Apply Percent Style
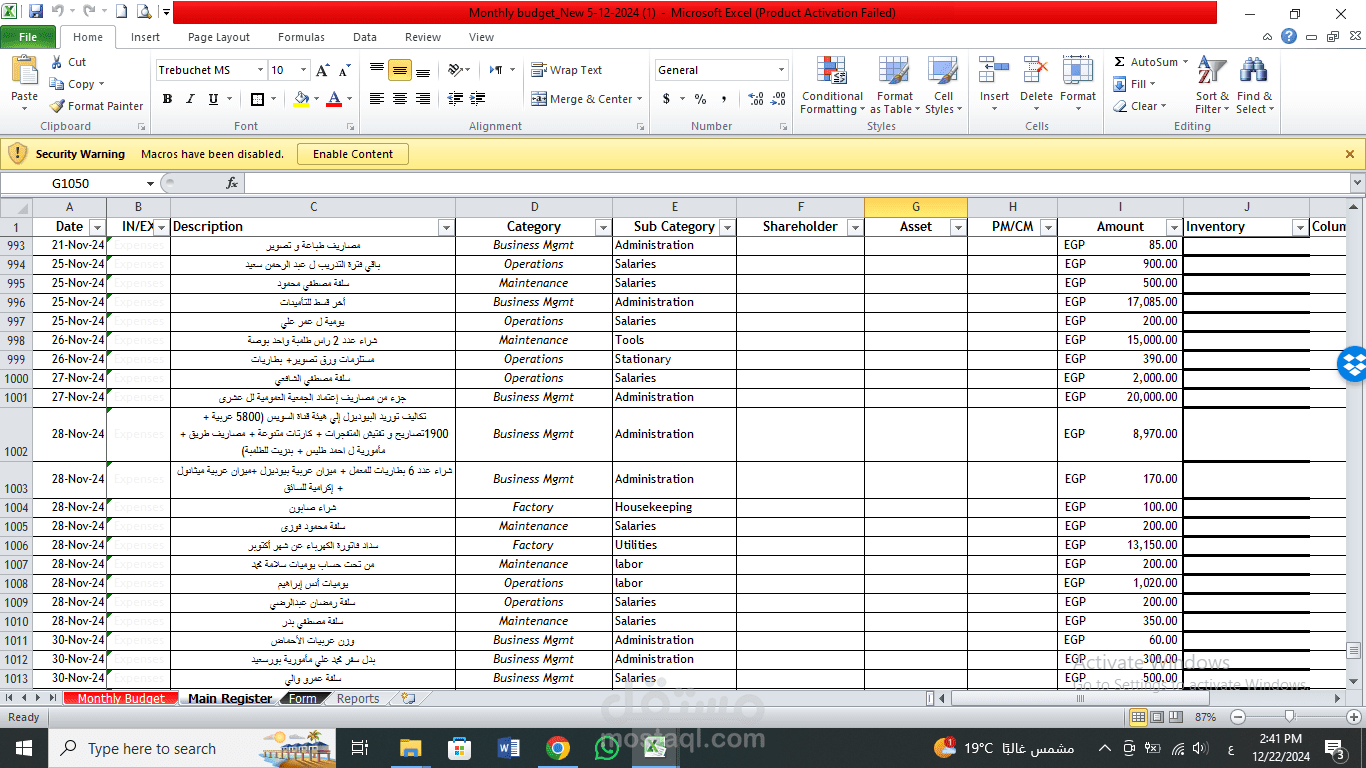This screenshot has height=768, width=1366. coord(700,99)
